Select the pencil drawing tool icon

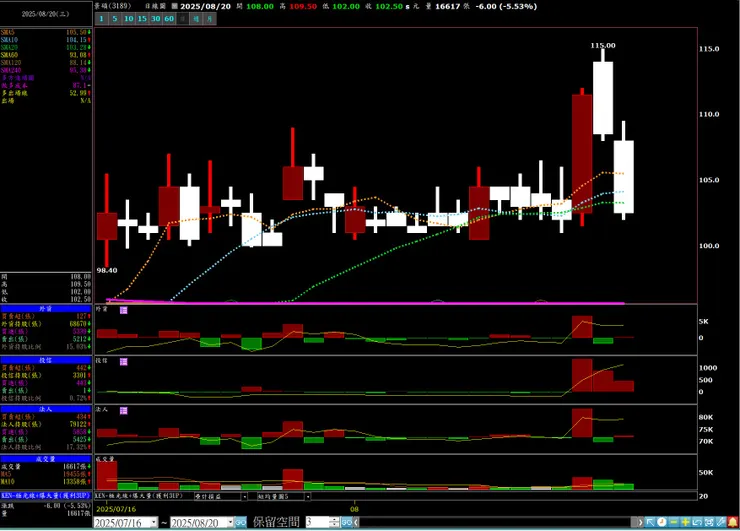[721, 522]
